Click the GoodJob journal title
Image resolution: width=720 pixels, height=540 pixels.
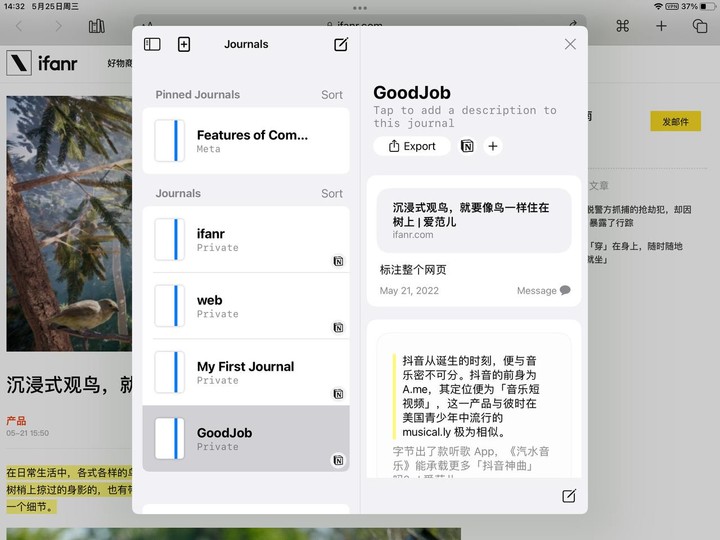click(412, 93)
